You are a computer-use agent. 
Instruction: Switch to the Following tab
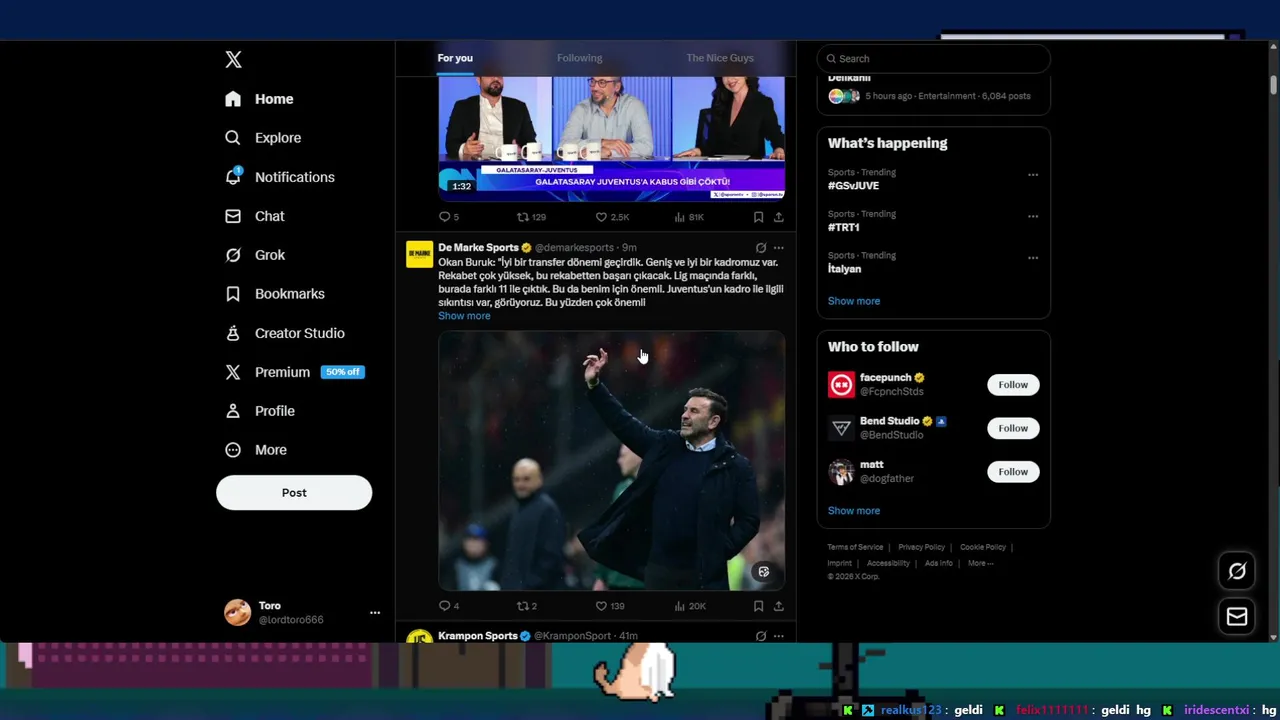click(x=579, y=58)
